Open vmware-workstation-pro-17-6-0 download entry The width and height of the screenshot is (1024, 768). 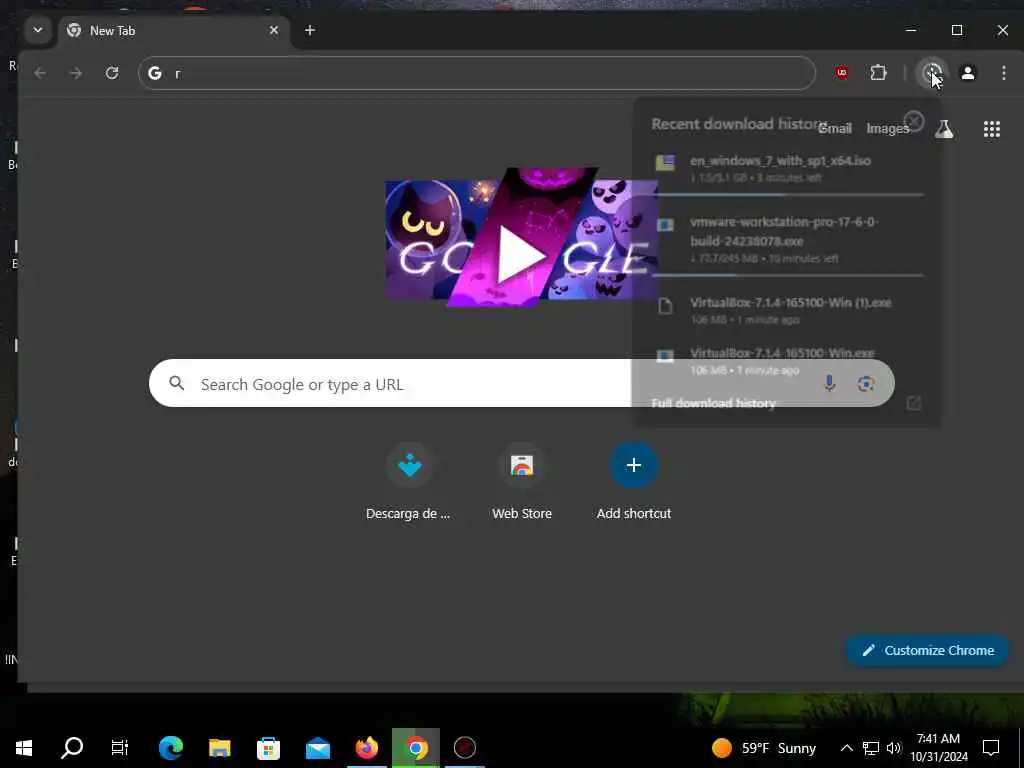click(x=787, y=240)
